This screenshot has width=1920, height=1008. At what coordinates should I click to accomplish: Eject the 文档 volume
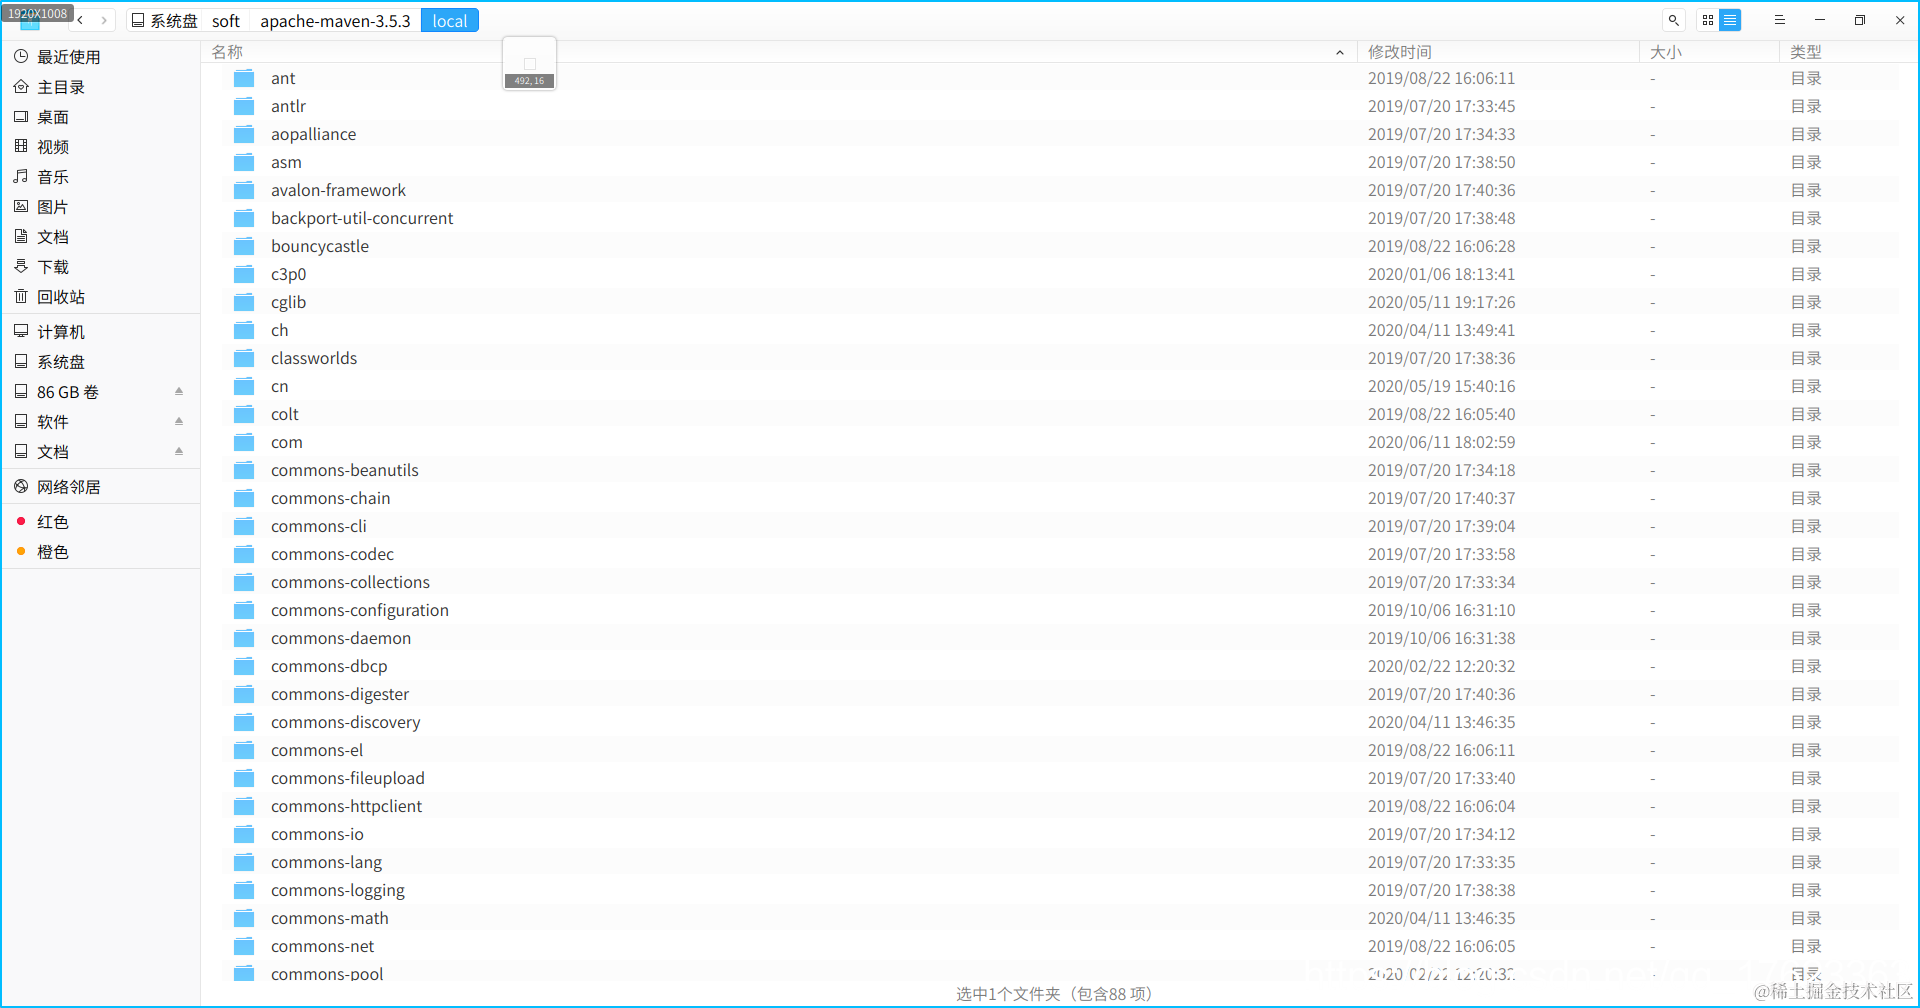179,451
